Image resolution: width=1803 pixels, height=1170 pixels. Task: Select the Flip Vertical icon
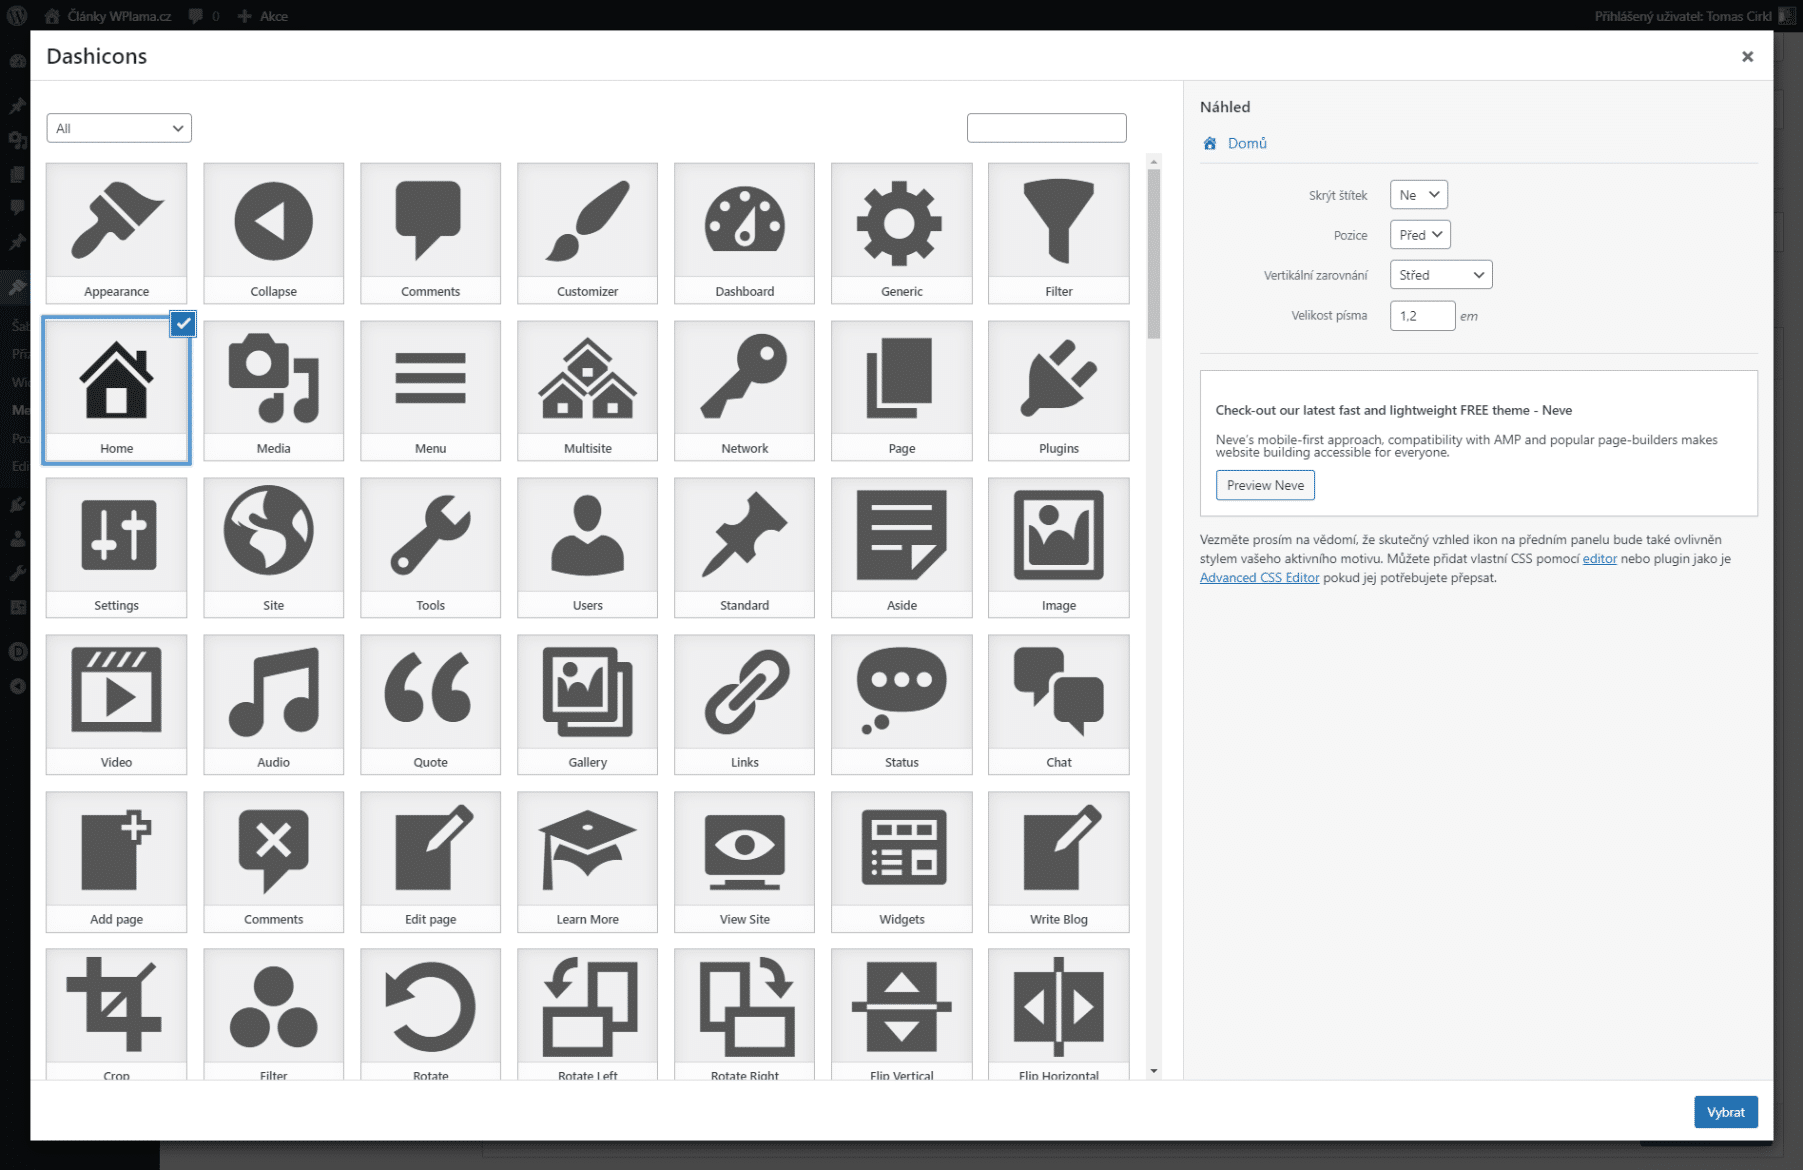[901, 1014]
